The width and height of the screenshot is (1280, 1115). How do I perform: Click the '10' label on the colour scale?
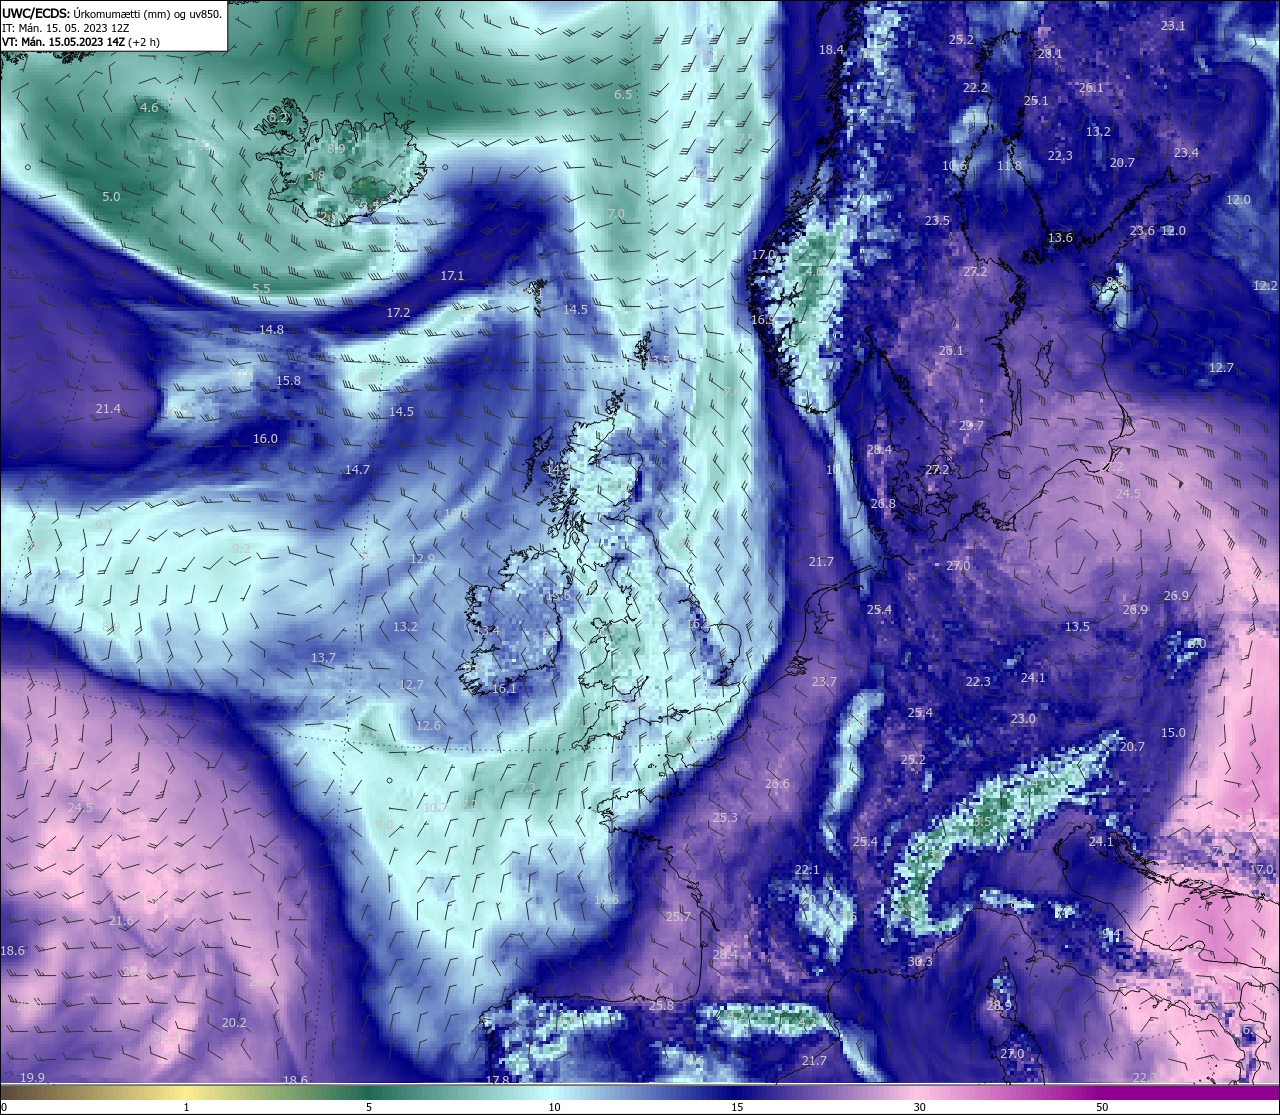click(553, 1107)
